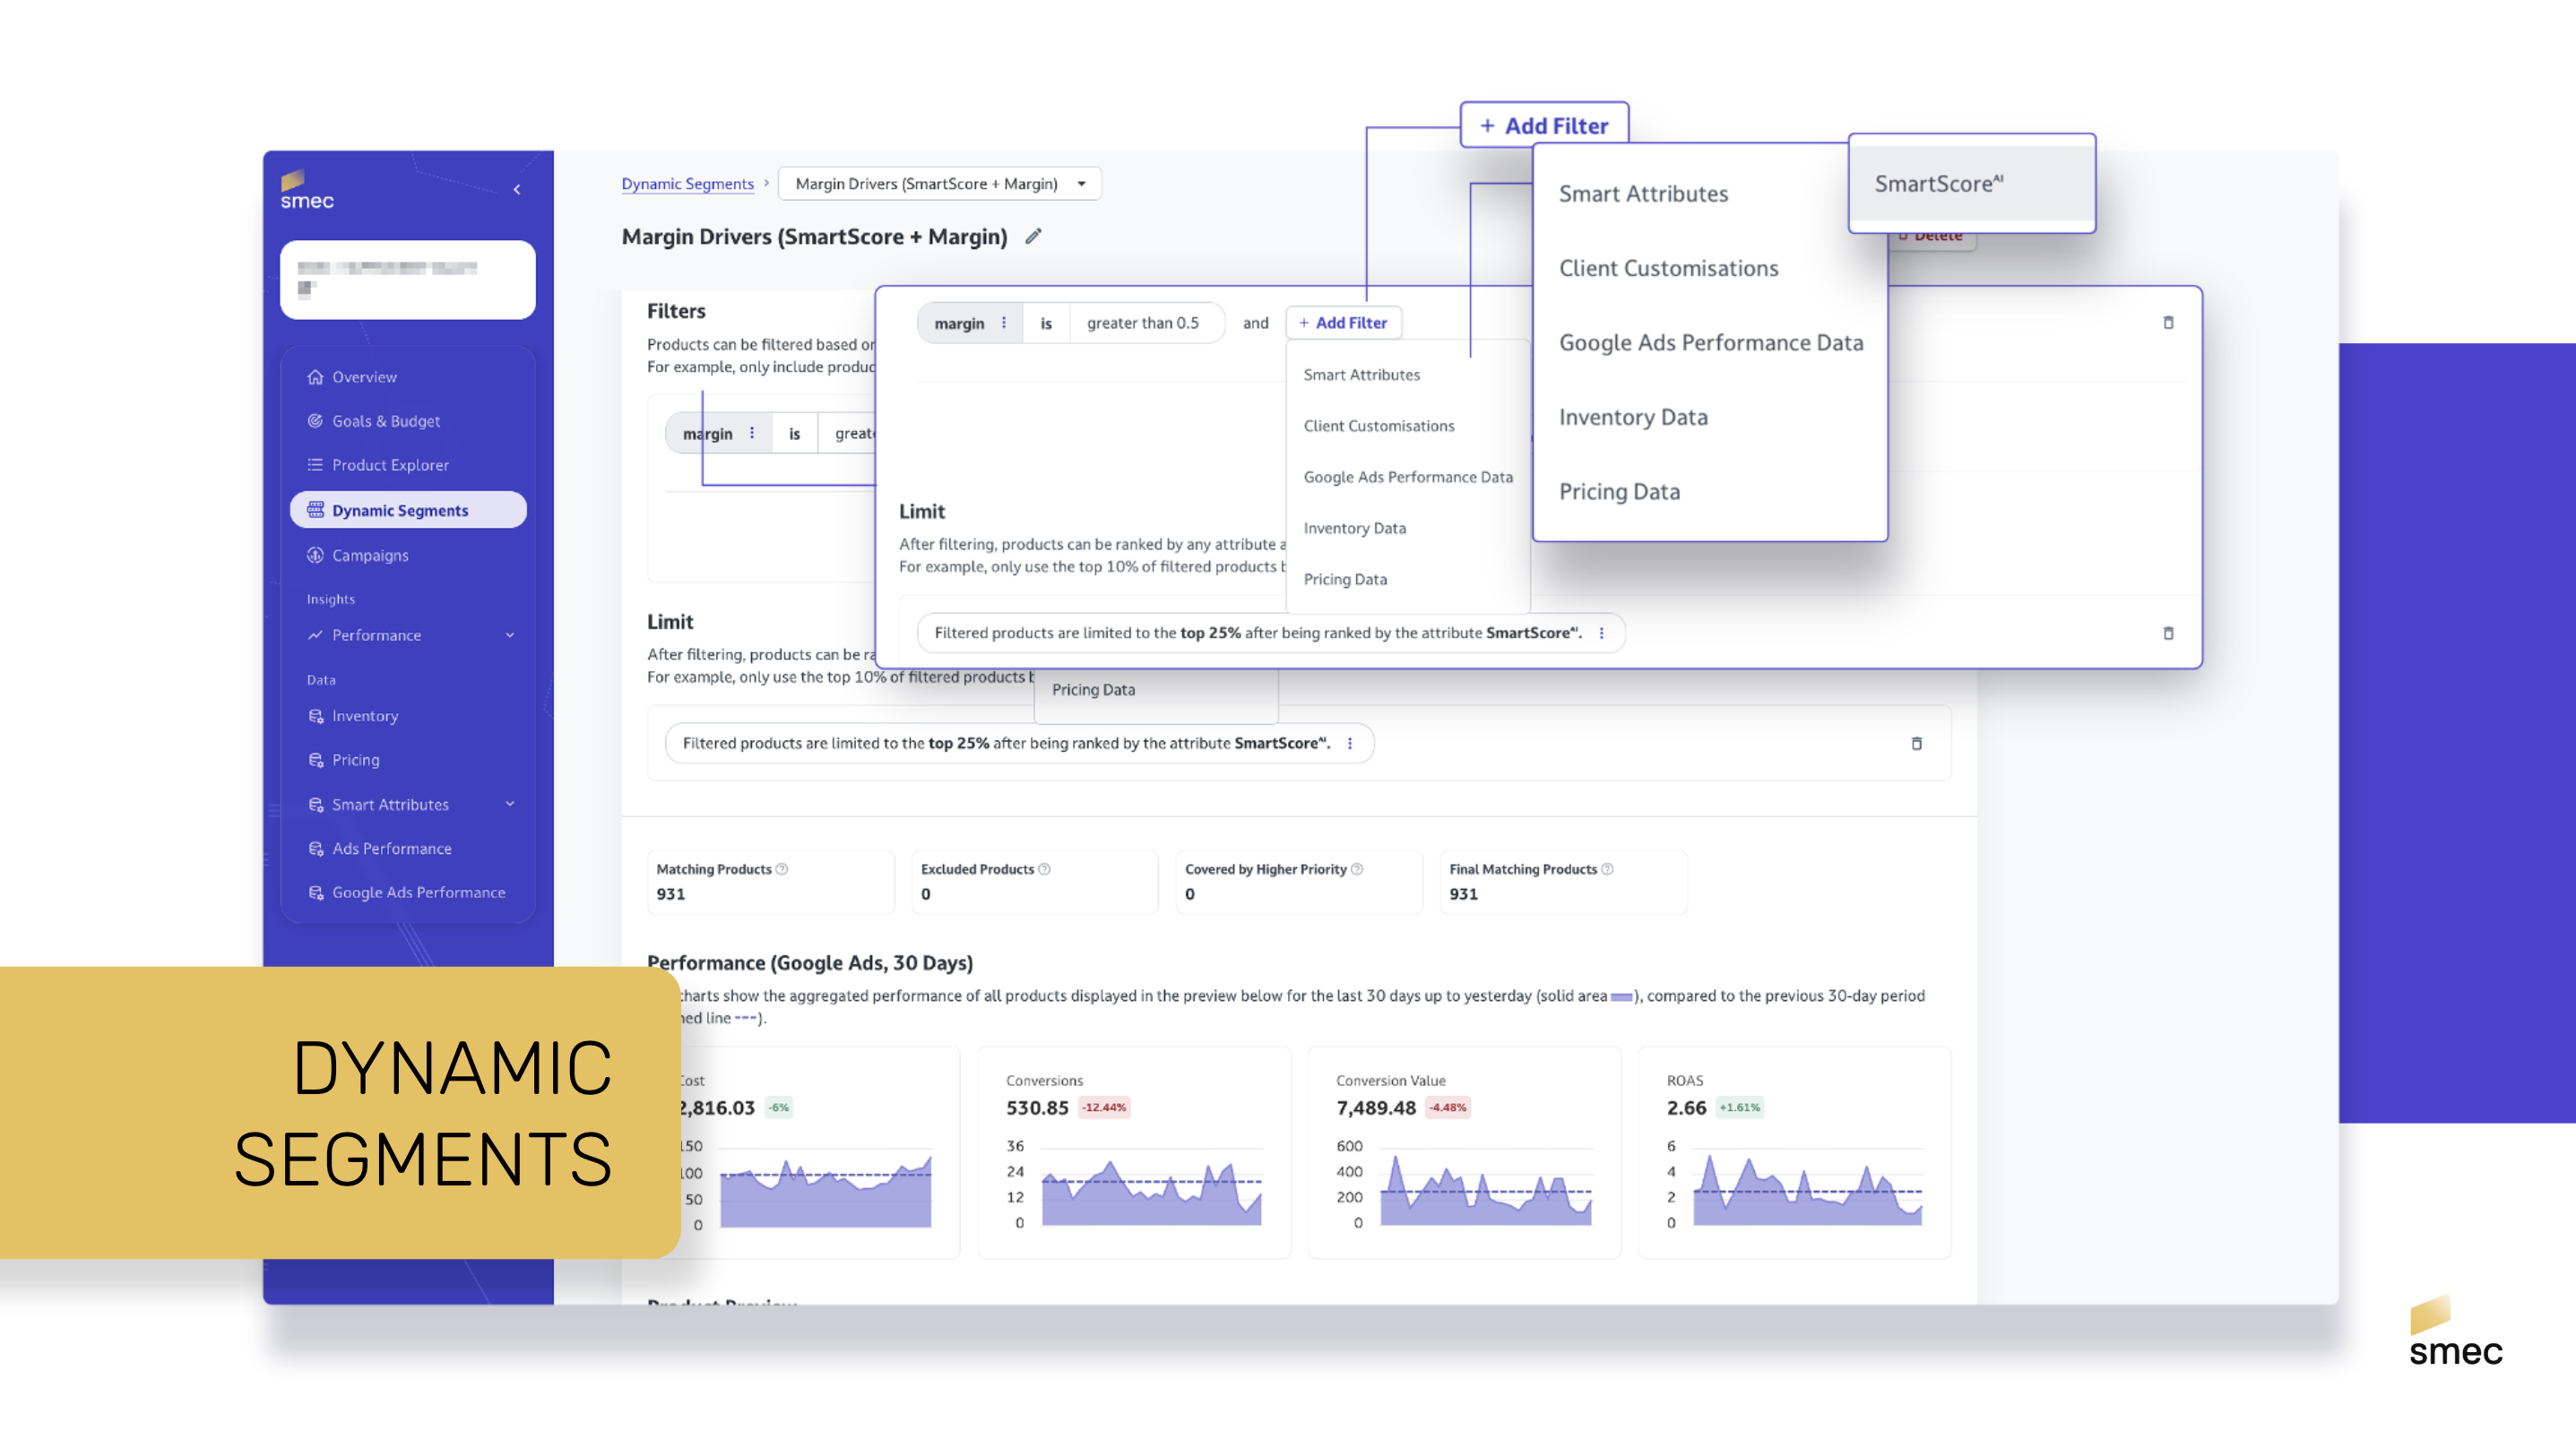Collapse the sidebar with the chevron arrow
This screenshot has width=2576, height=1448.
click(x=517, y=189)
